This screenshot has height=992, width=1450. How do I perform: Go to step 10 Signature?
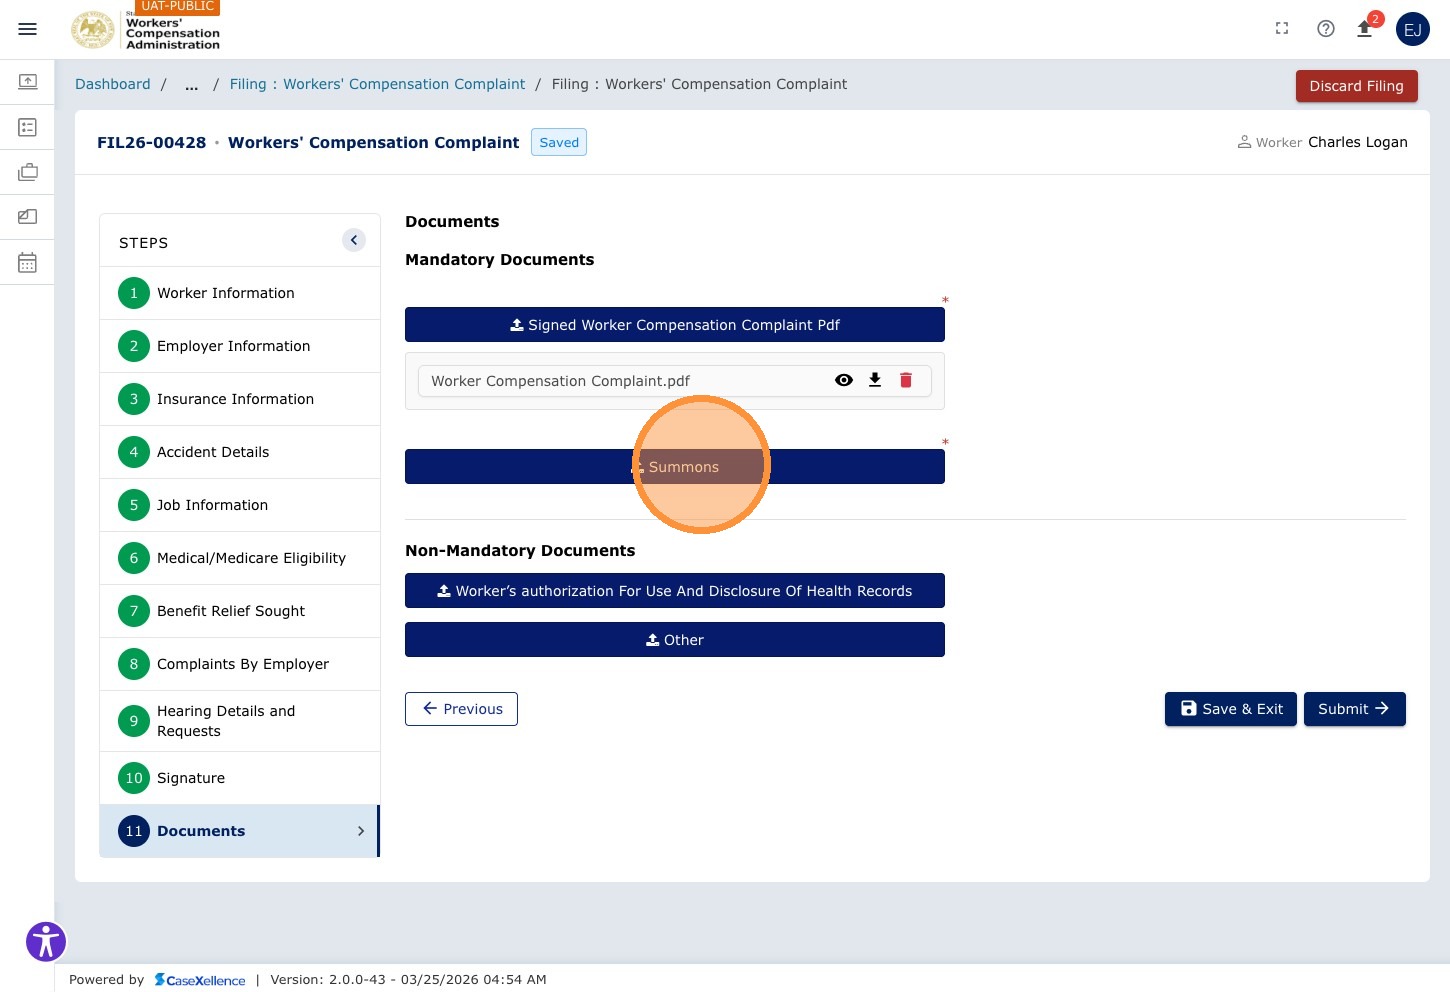[240, 778]
